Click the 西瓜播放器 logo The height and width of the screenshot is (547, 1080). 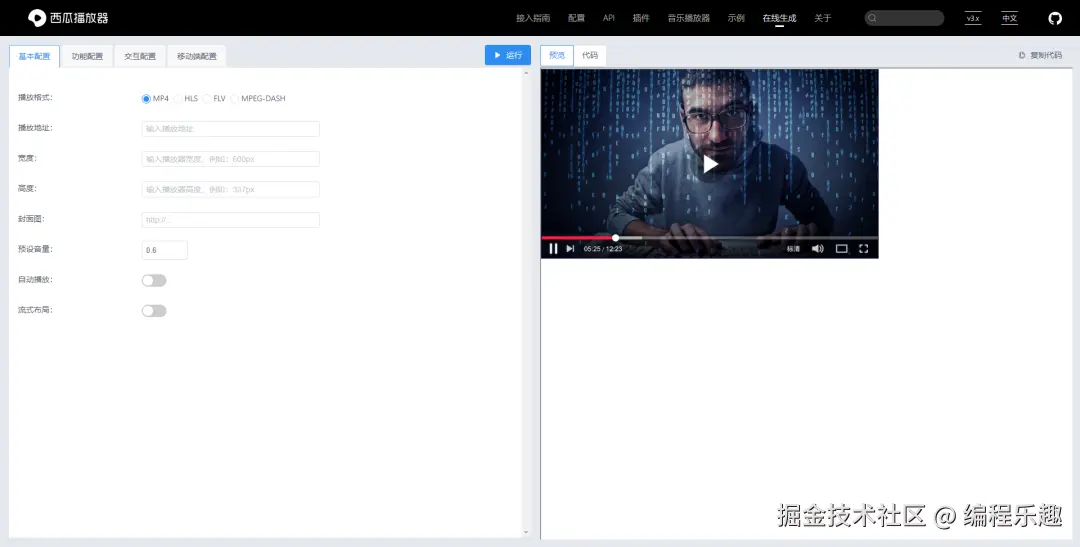pos(68,18)
